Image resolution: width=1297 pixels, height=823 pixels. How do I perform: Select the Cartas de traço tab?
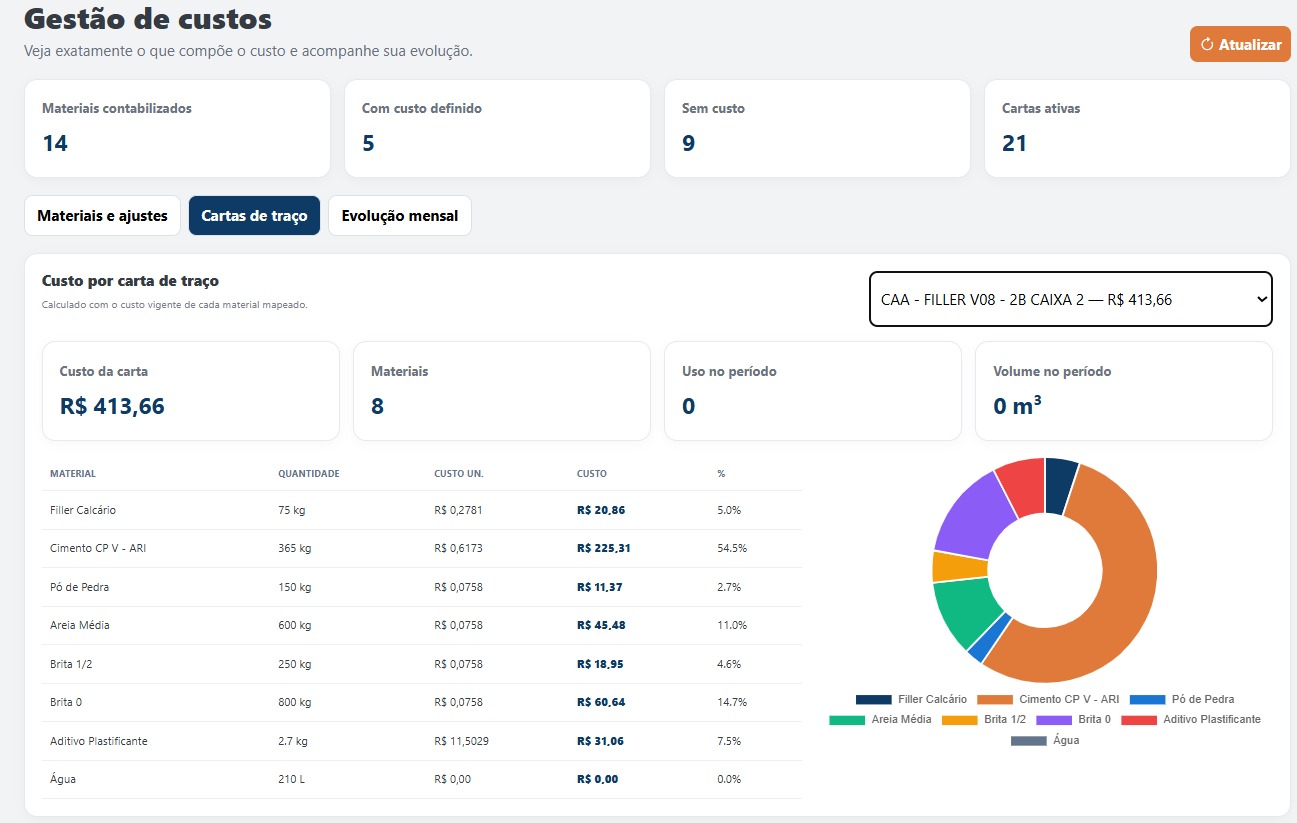pos(254,216)
